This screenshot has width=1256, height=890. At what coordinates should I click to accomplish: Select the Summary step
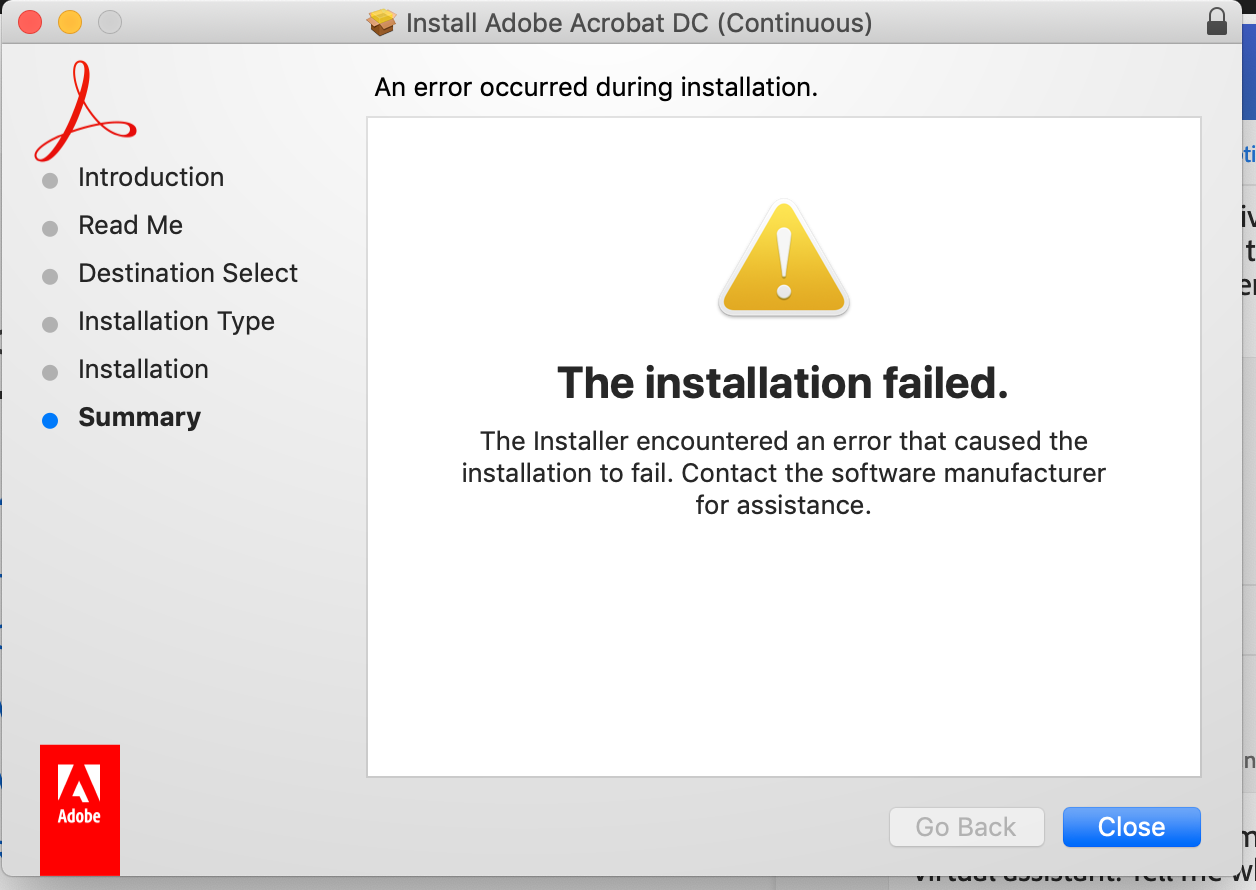[139, 417]
